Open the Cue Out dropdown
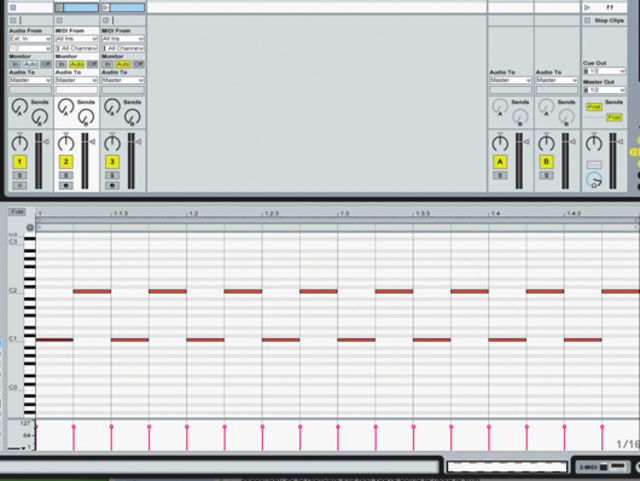This screenshot has height=481, width=640. (x=604, y=71)
